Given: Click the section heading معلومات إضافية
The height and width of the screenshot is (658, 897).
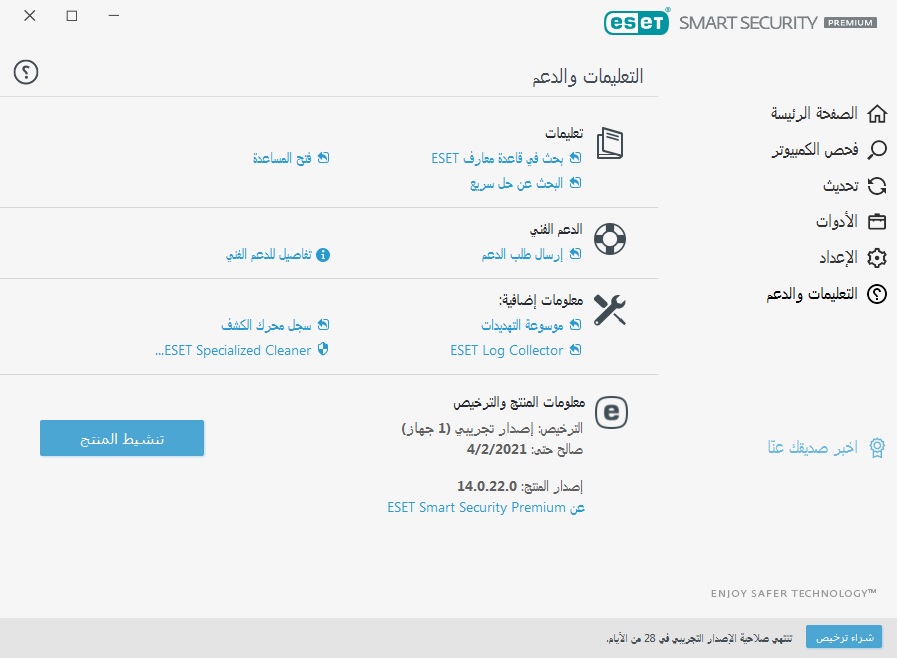Looking at the screenshot, I should click(x=541, y=300).
